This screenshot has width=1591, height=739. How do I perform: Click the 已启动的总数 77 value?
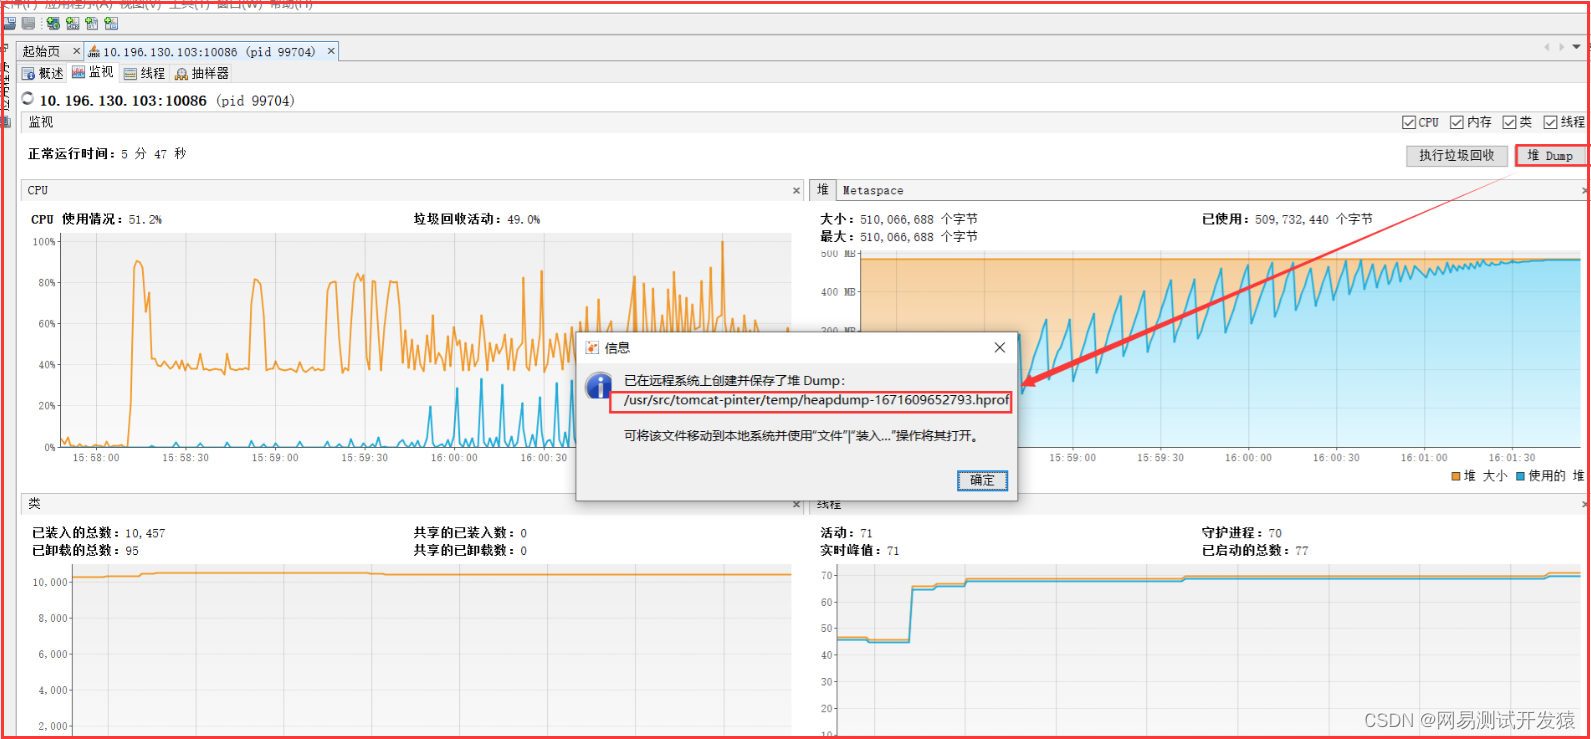point(1301,551)
